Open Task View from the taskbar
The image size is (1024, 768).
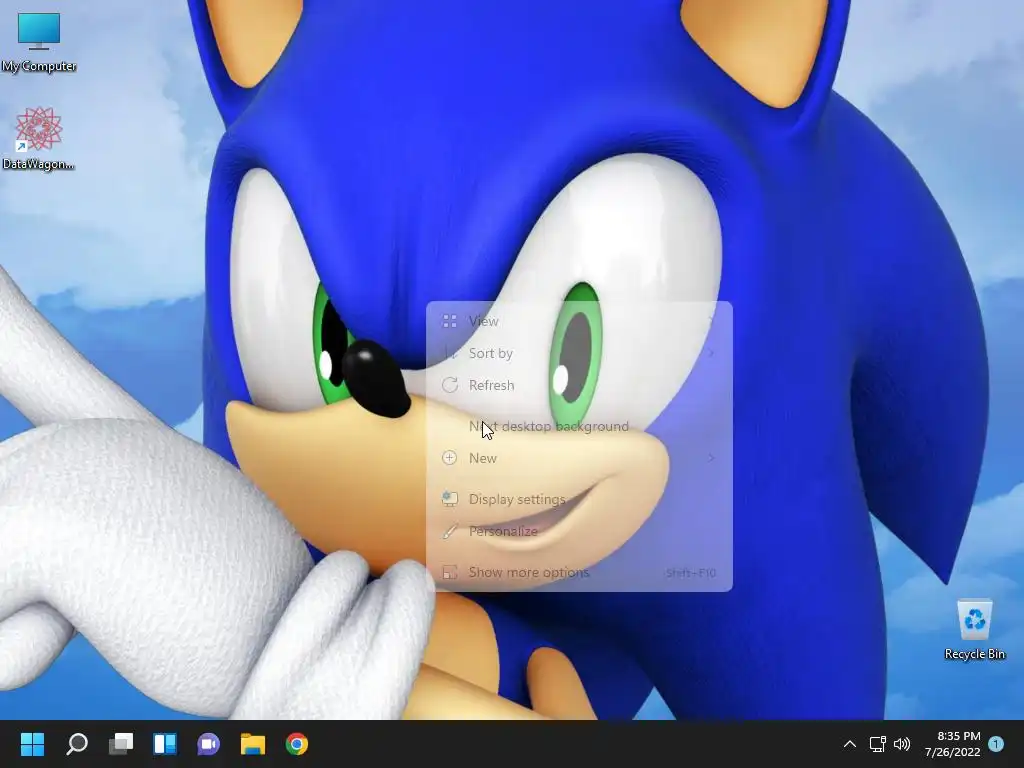point(121,744)
